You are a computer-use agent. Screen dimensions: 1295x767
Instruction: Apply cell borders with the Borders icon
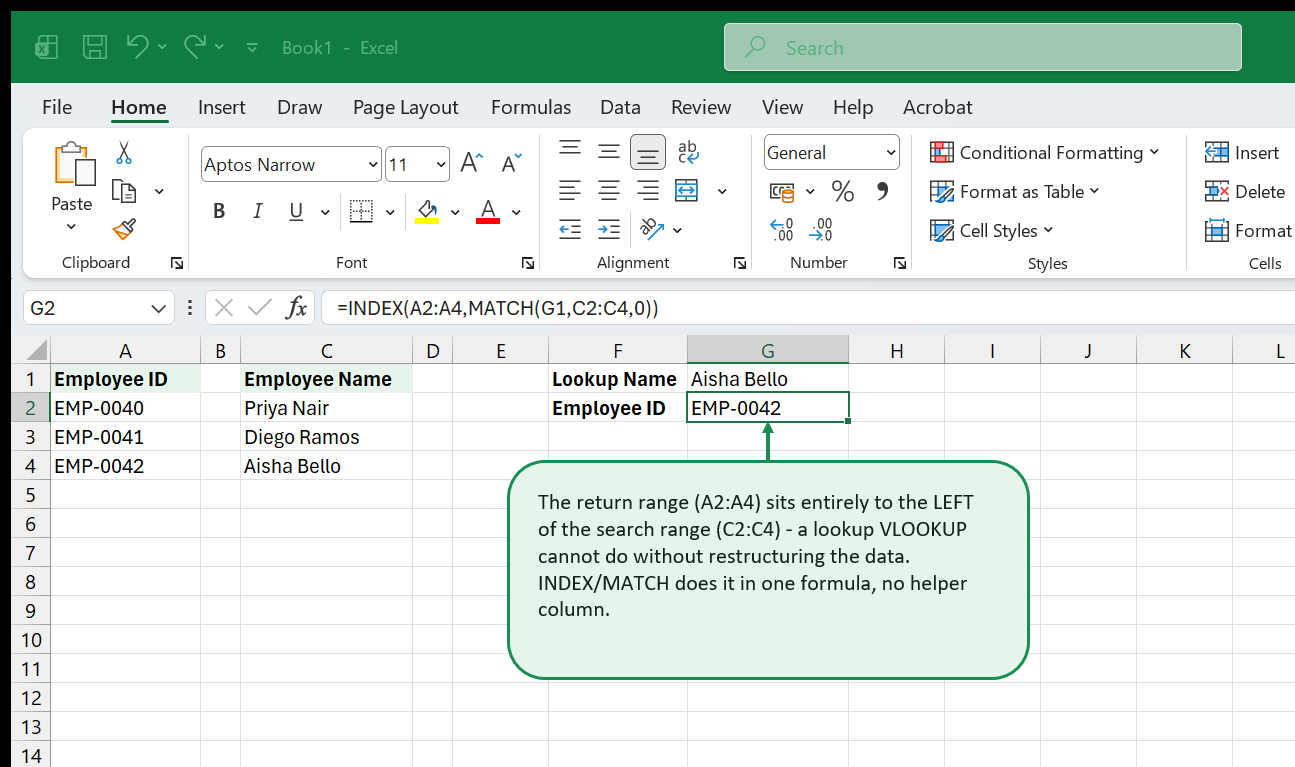[361, 211]
